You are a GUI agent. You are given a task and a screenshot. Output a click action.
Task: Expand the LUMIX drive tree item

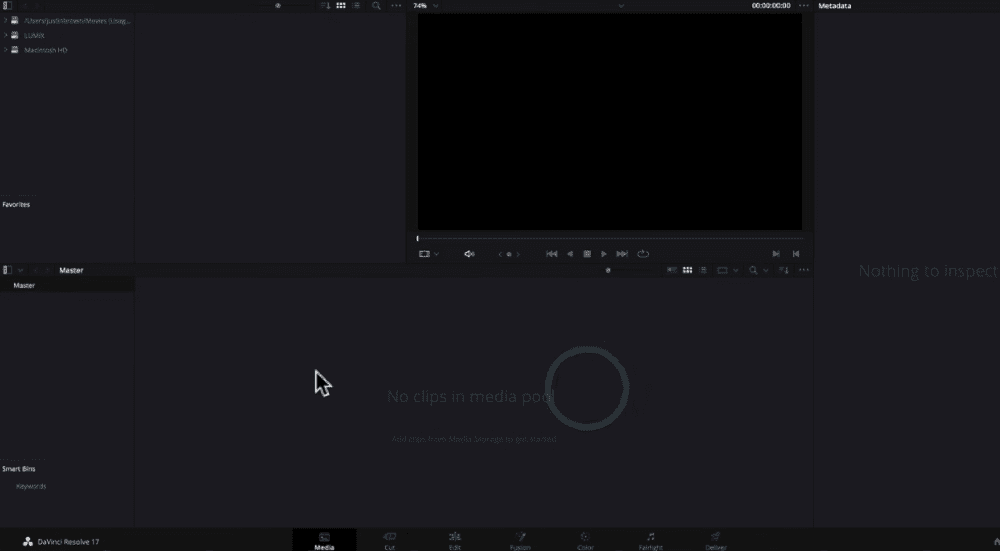tap(5, 34)
